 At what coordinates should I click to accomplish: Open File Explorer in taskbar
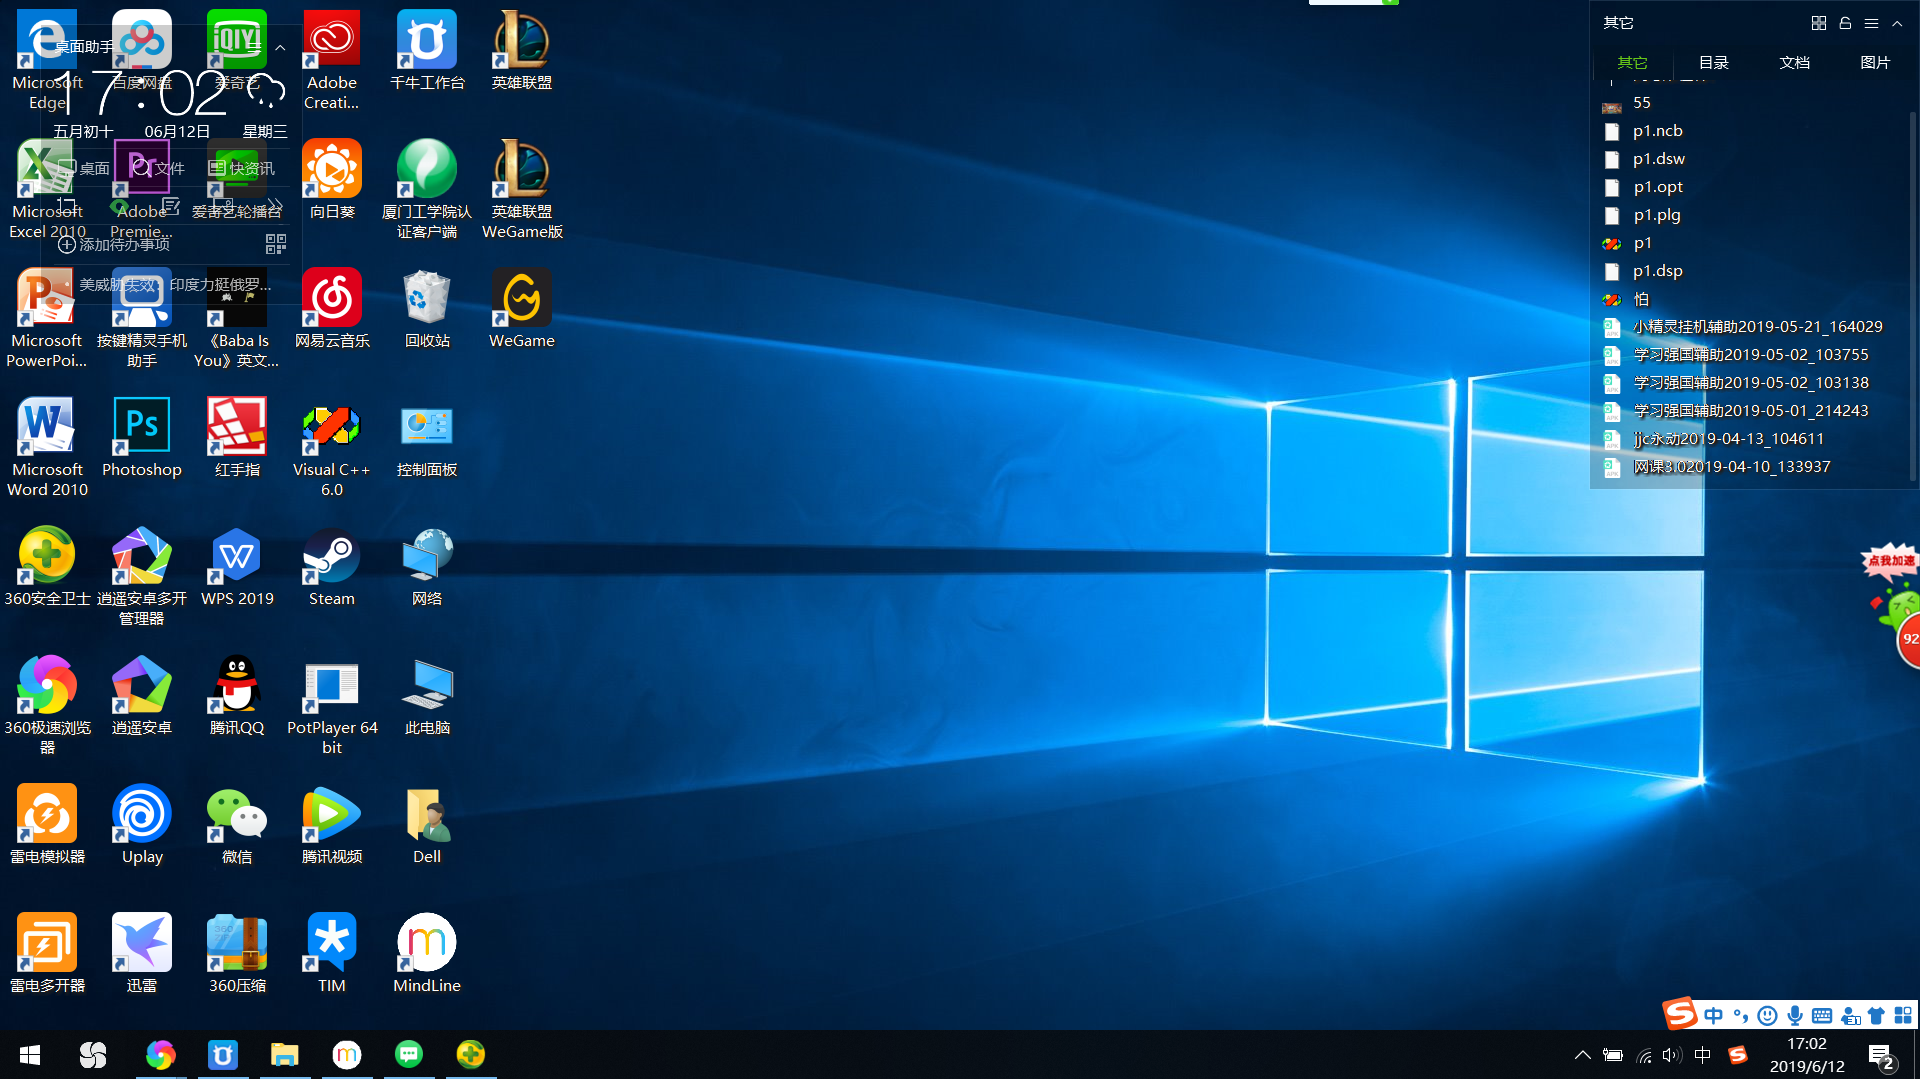pos(285,1055)
